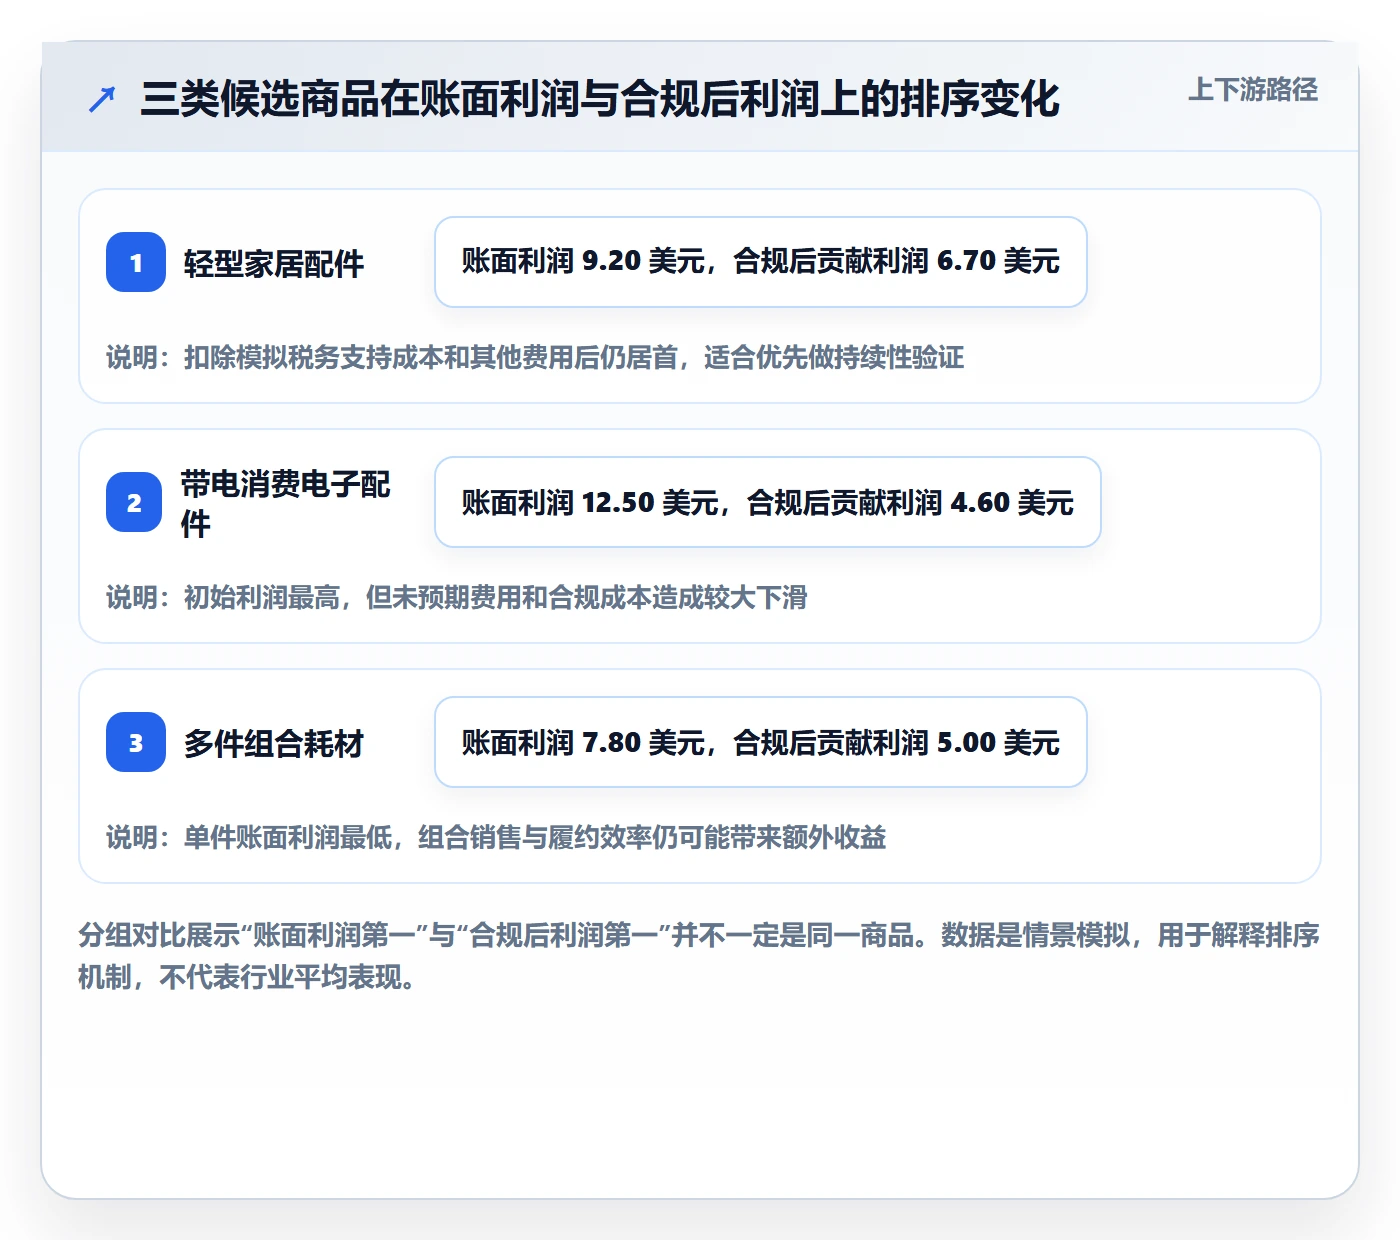The height and width of the screenshot is (1240, 1400).
Task: Click the value box with 账面利润 12.50 美元
Action: coord(768,502)
